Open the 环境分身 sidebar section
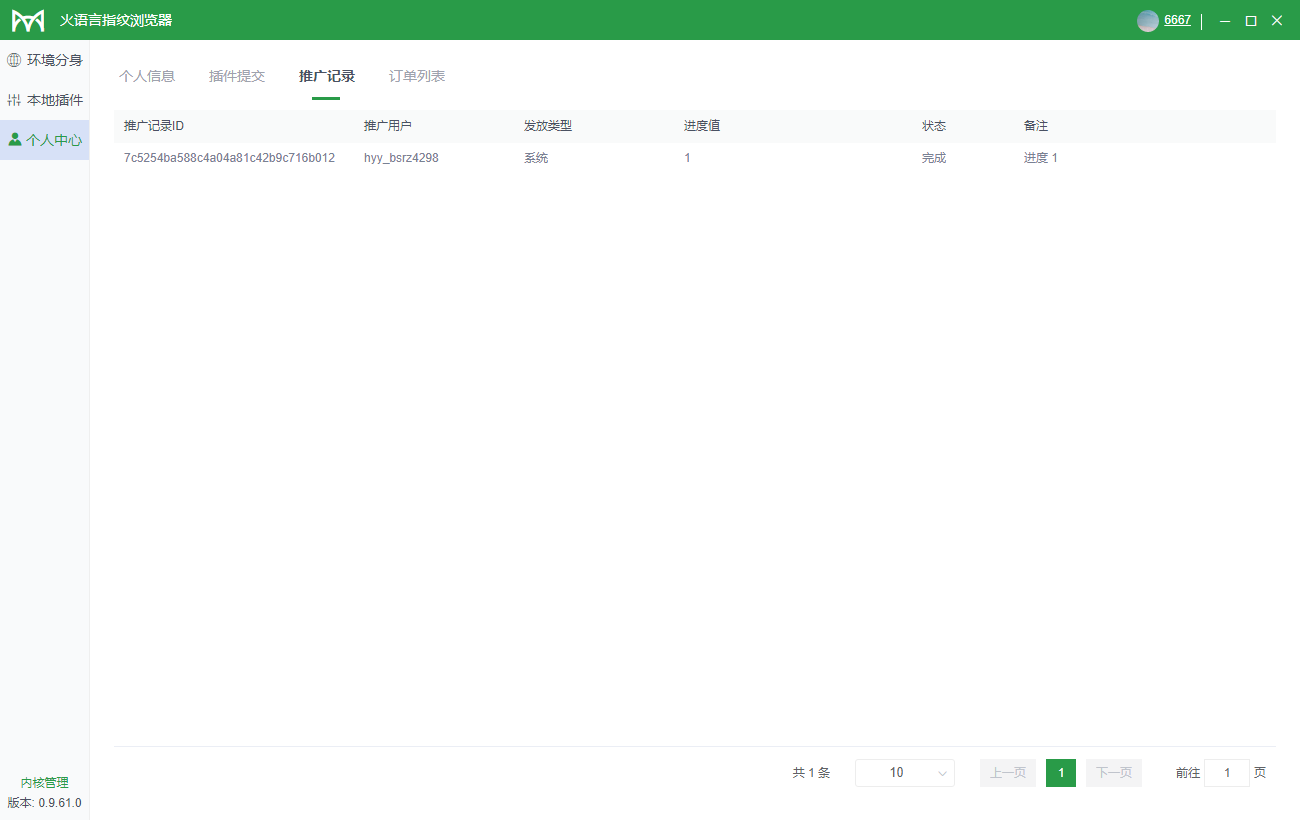Screen dimensions: 1300x820 point(45,60)
